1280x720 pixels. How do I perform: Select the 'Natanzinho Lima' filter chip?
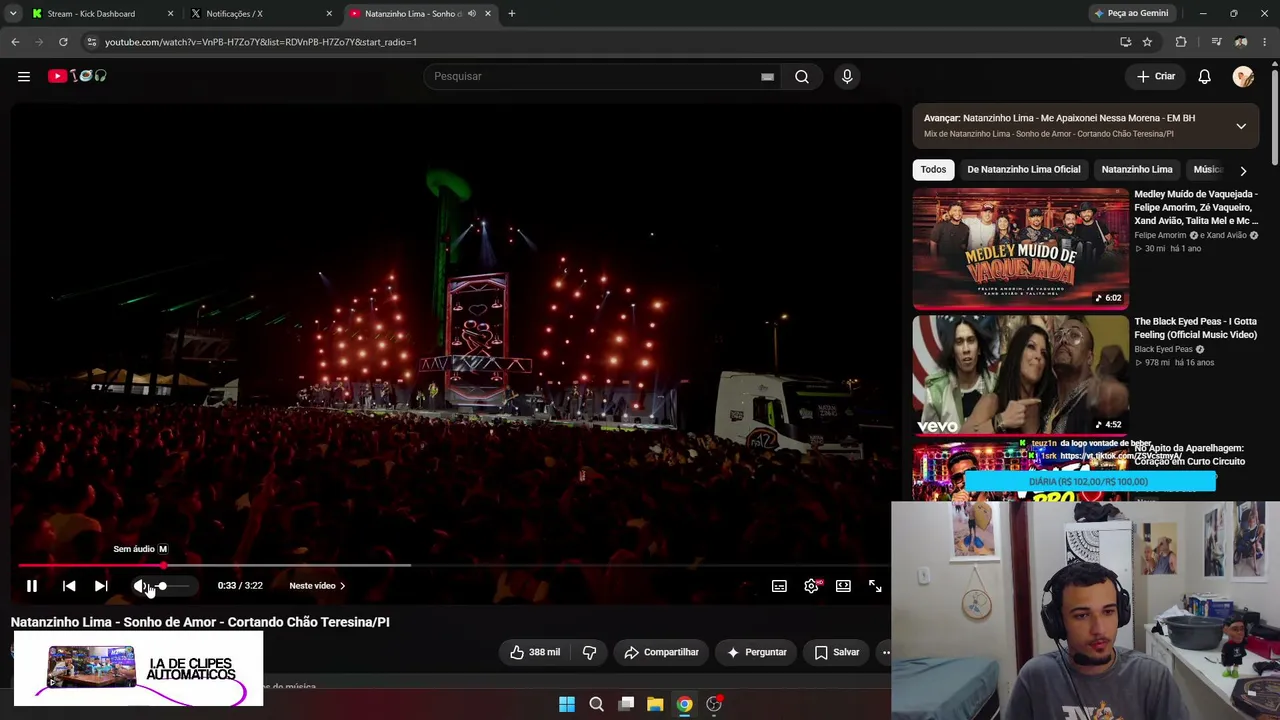(x=1137, y=170)
